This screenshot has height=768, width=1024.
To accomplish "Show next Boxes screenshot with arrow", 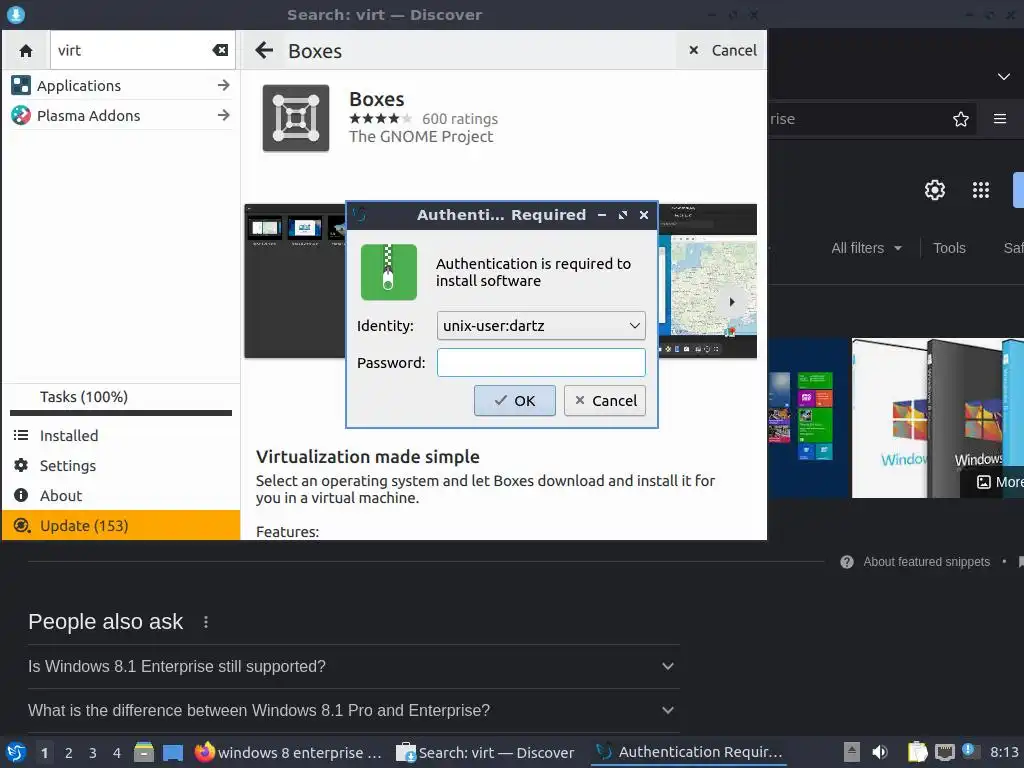I will click(731, 302).
